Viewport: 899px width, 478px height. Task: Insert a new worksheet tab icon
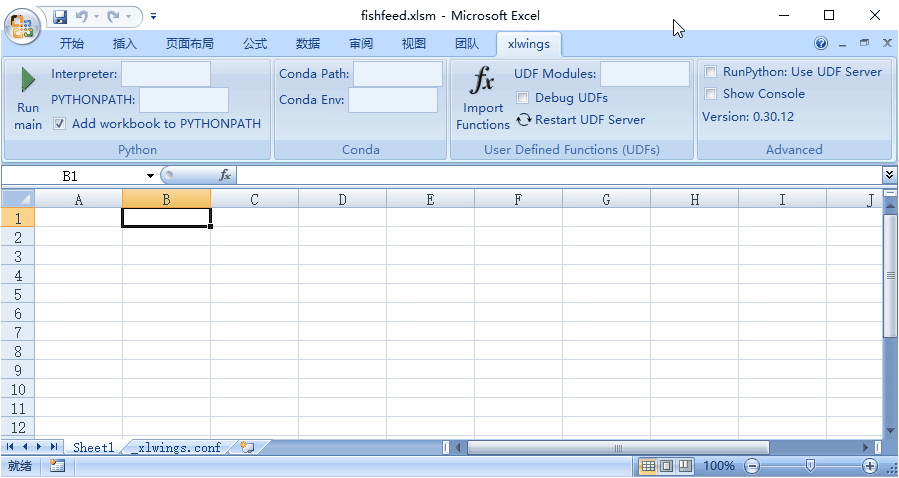pyautogui.click(x=247, y=447)
